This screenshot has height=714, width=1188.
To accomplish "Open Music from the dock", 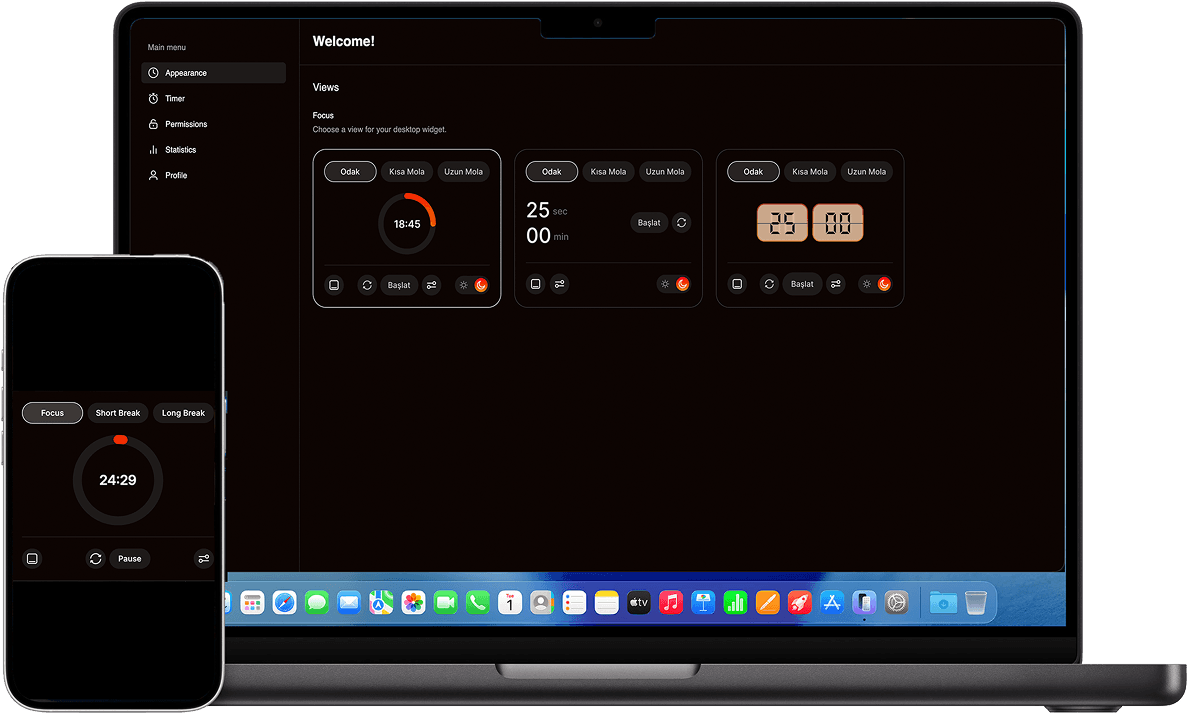I will (x=671, y=603).
